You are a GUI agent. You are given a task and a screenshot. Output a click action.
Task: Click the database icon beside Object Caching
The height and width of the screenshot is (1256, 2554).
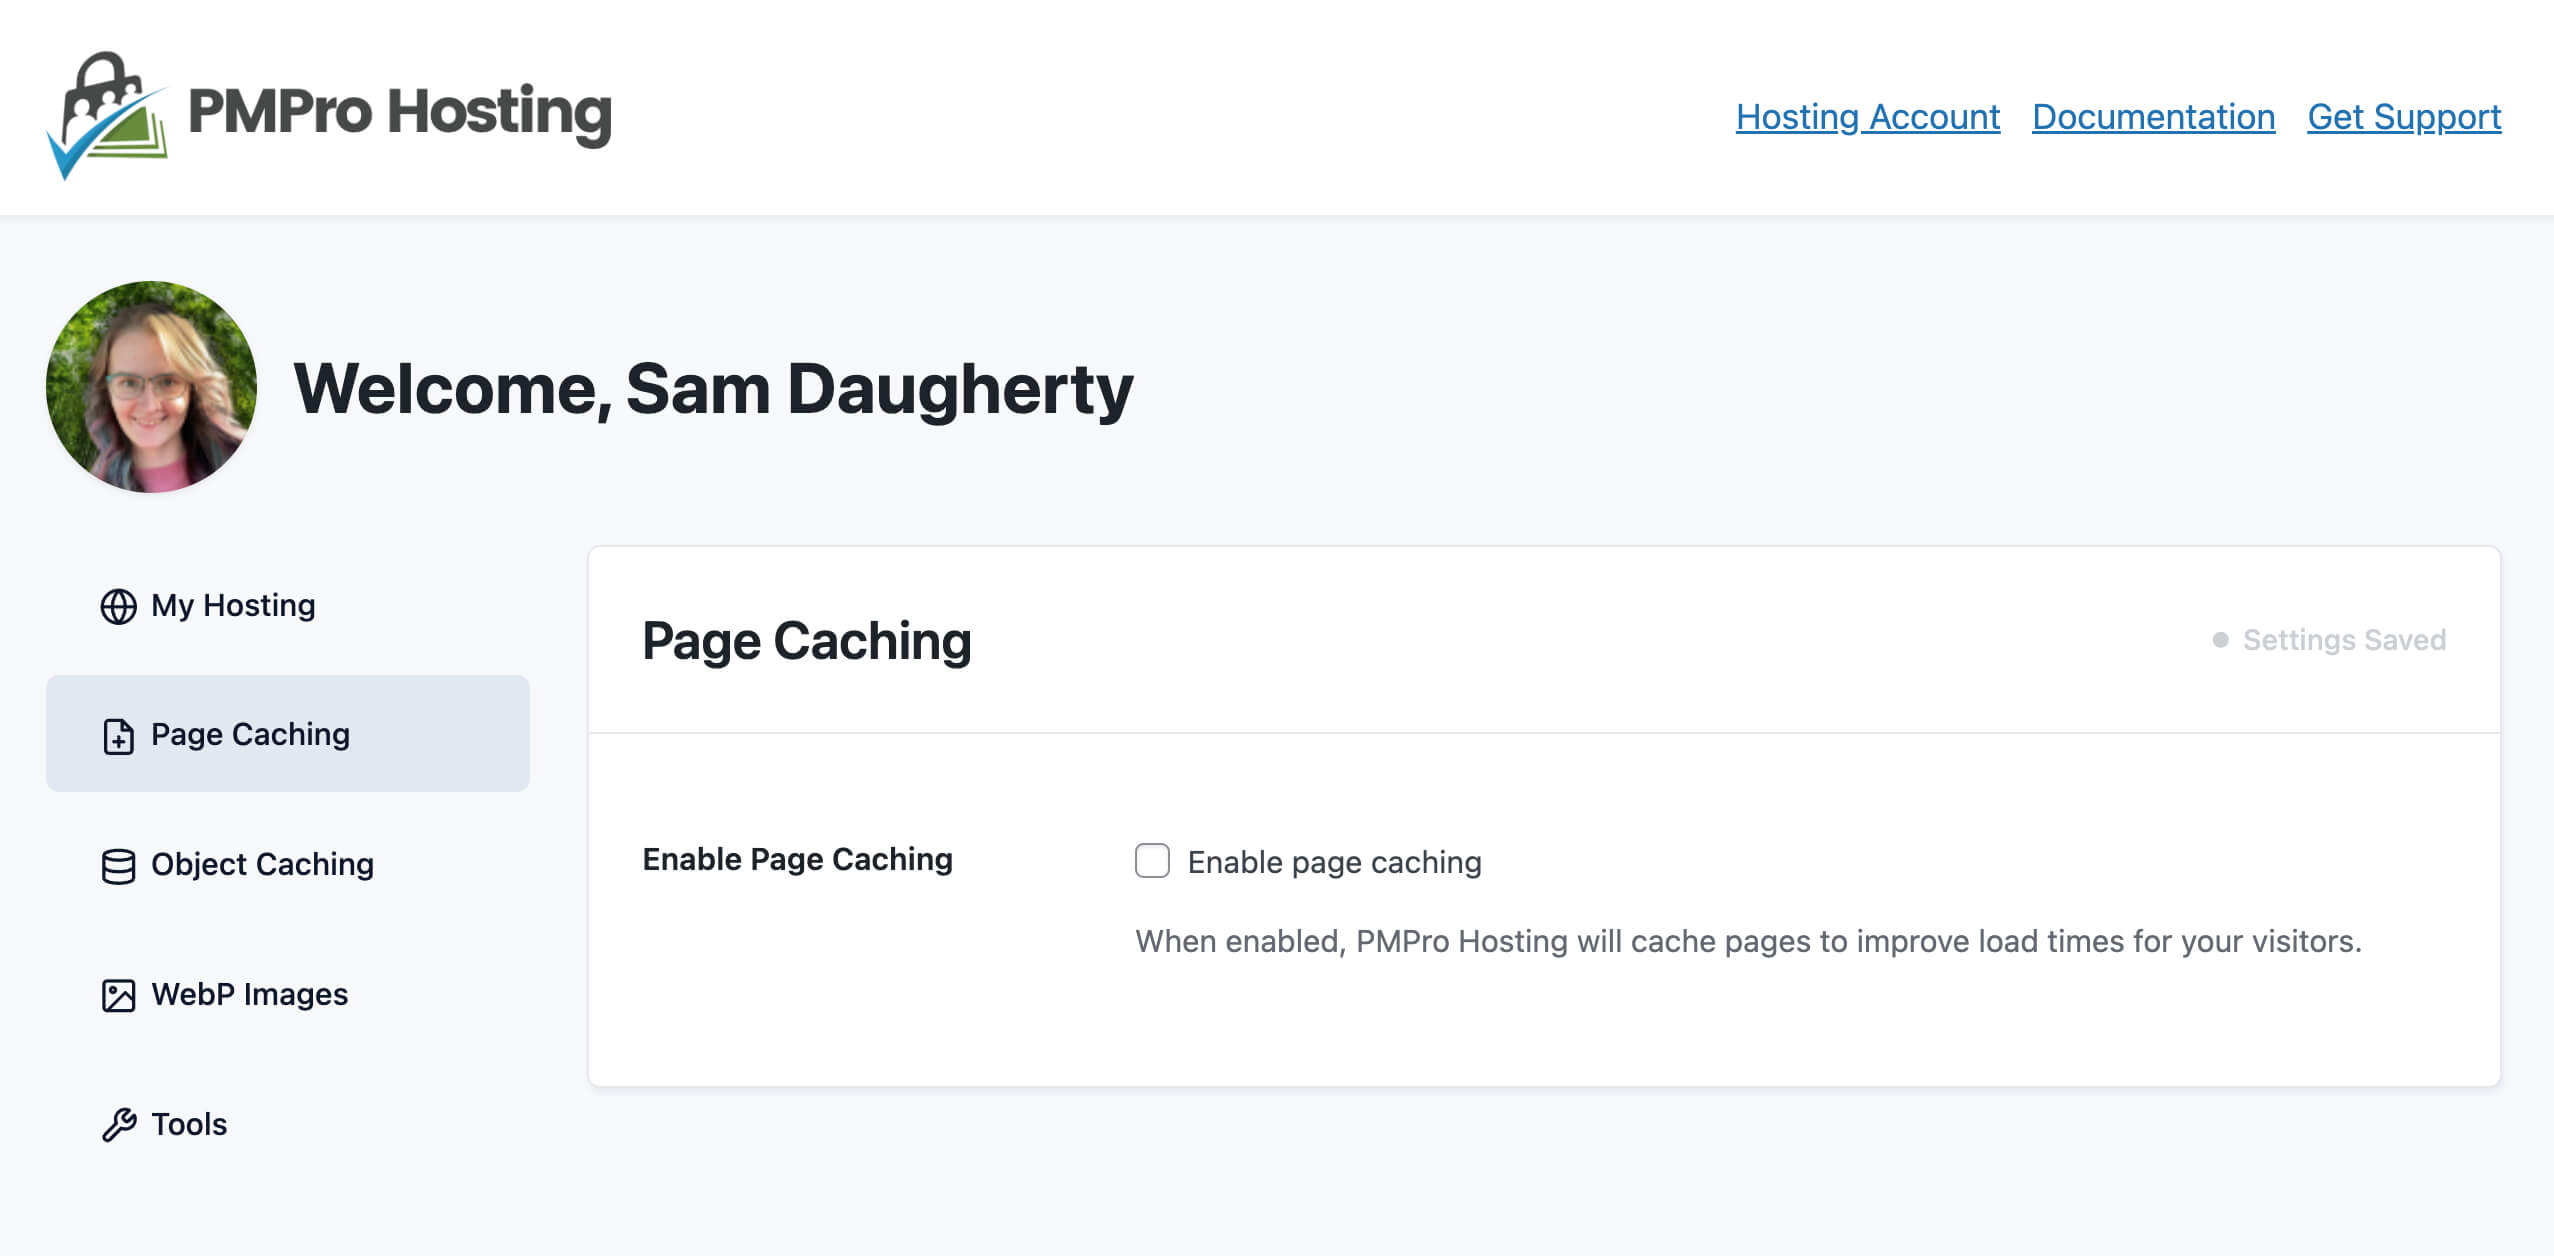[x=118, y=866]
